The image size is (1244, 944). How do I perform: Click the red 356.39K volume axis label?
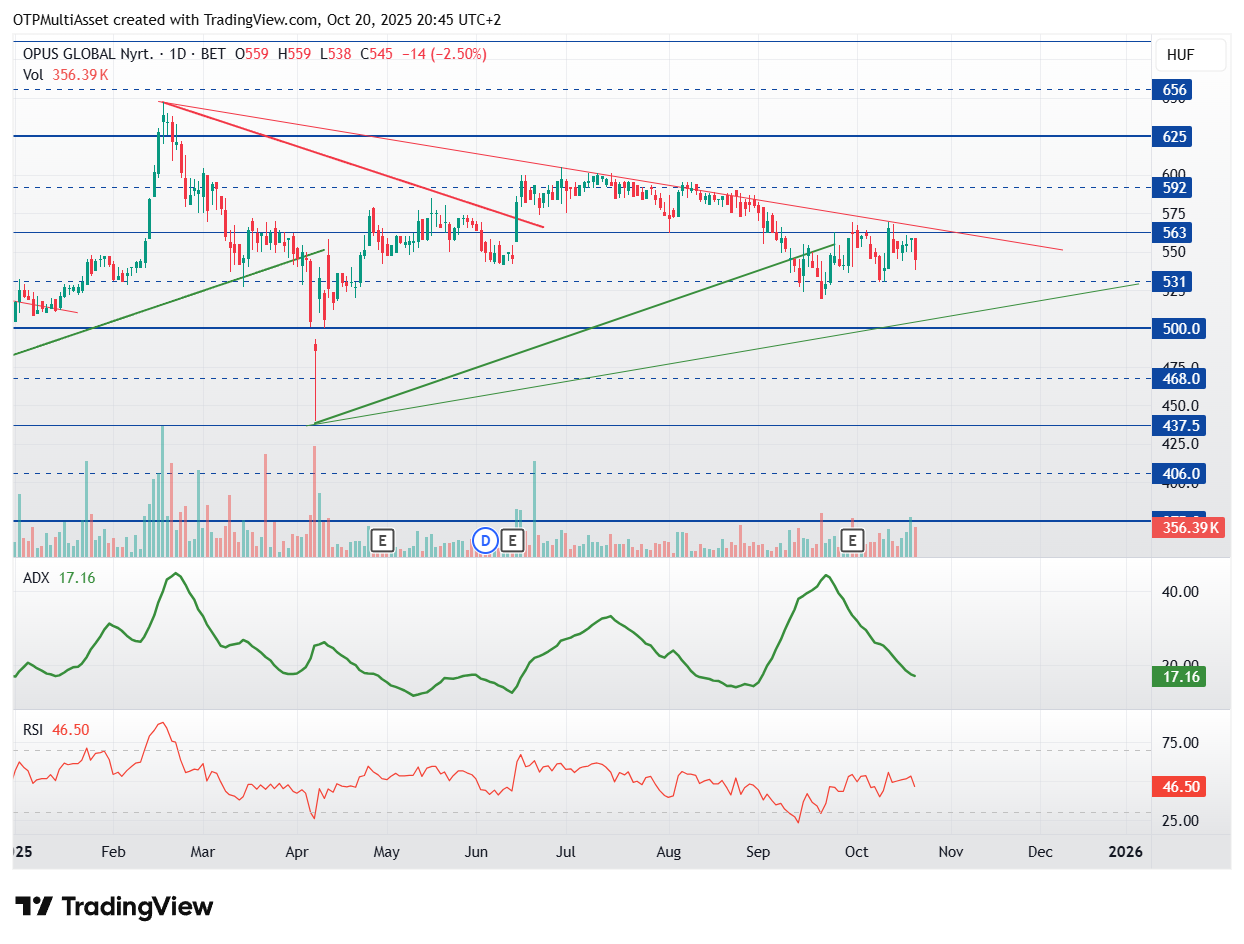click(x=1189, y=527)
